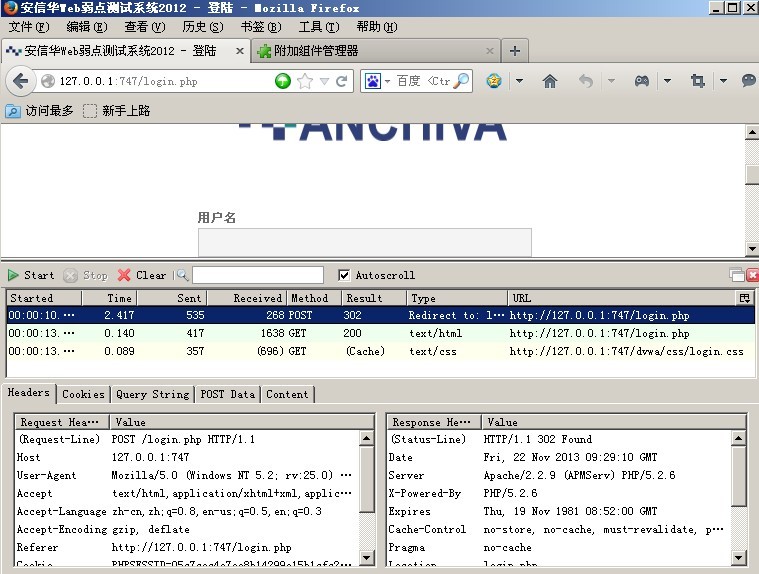The width and height of the screenshot is (759, 574).
Task: Open dropdown next to star badge icon
Action: 519,81
